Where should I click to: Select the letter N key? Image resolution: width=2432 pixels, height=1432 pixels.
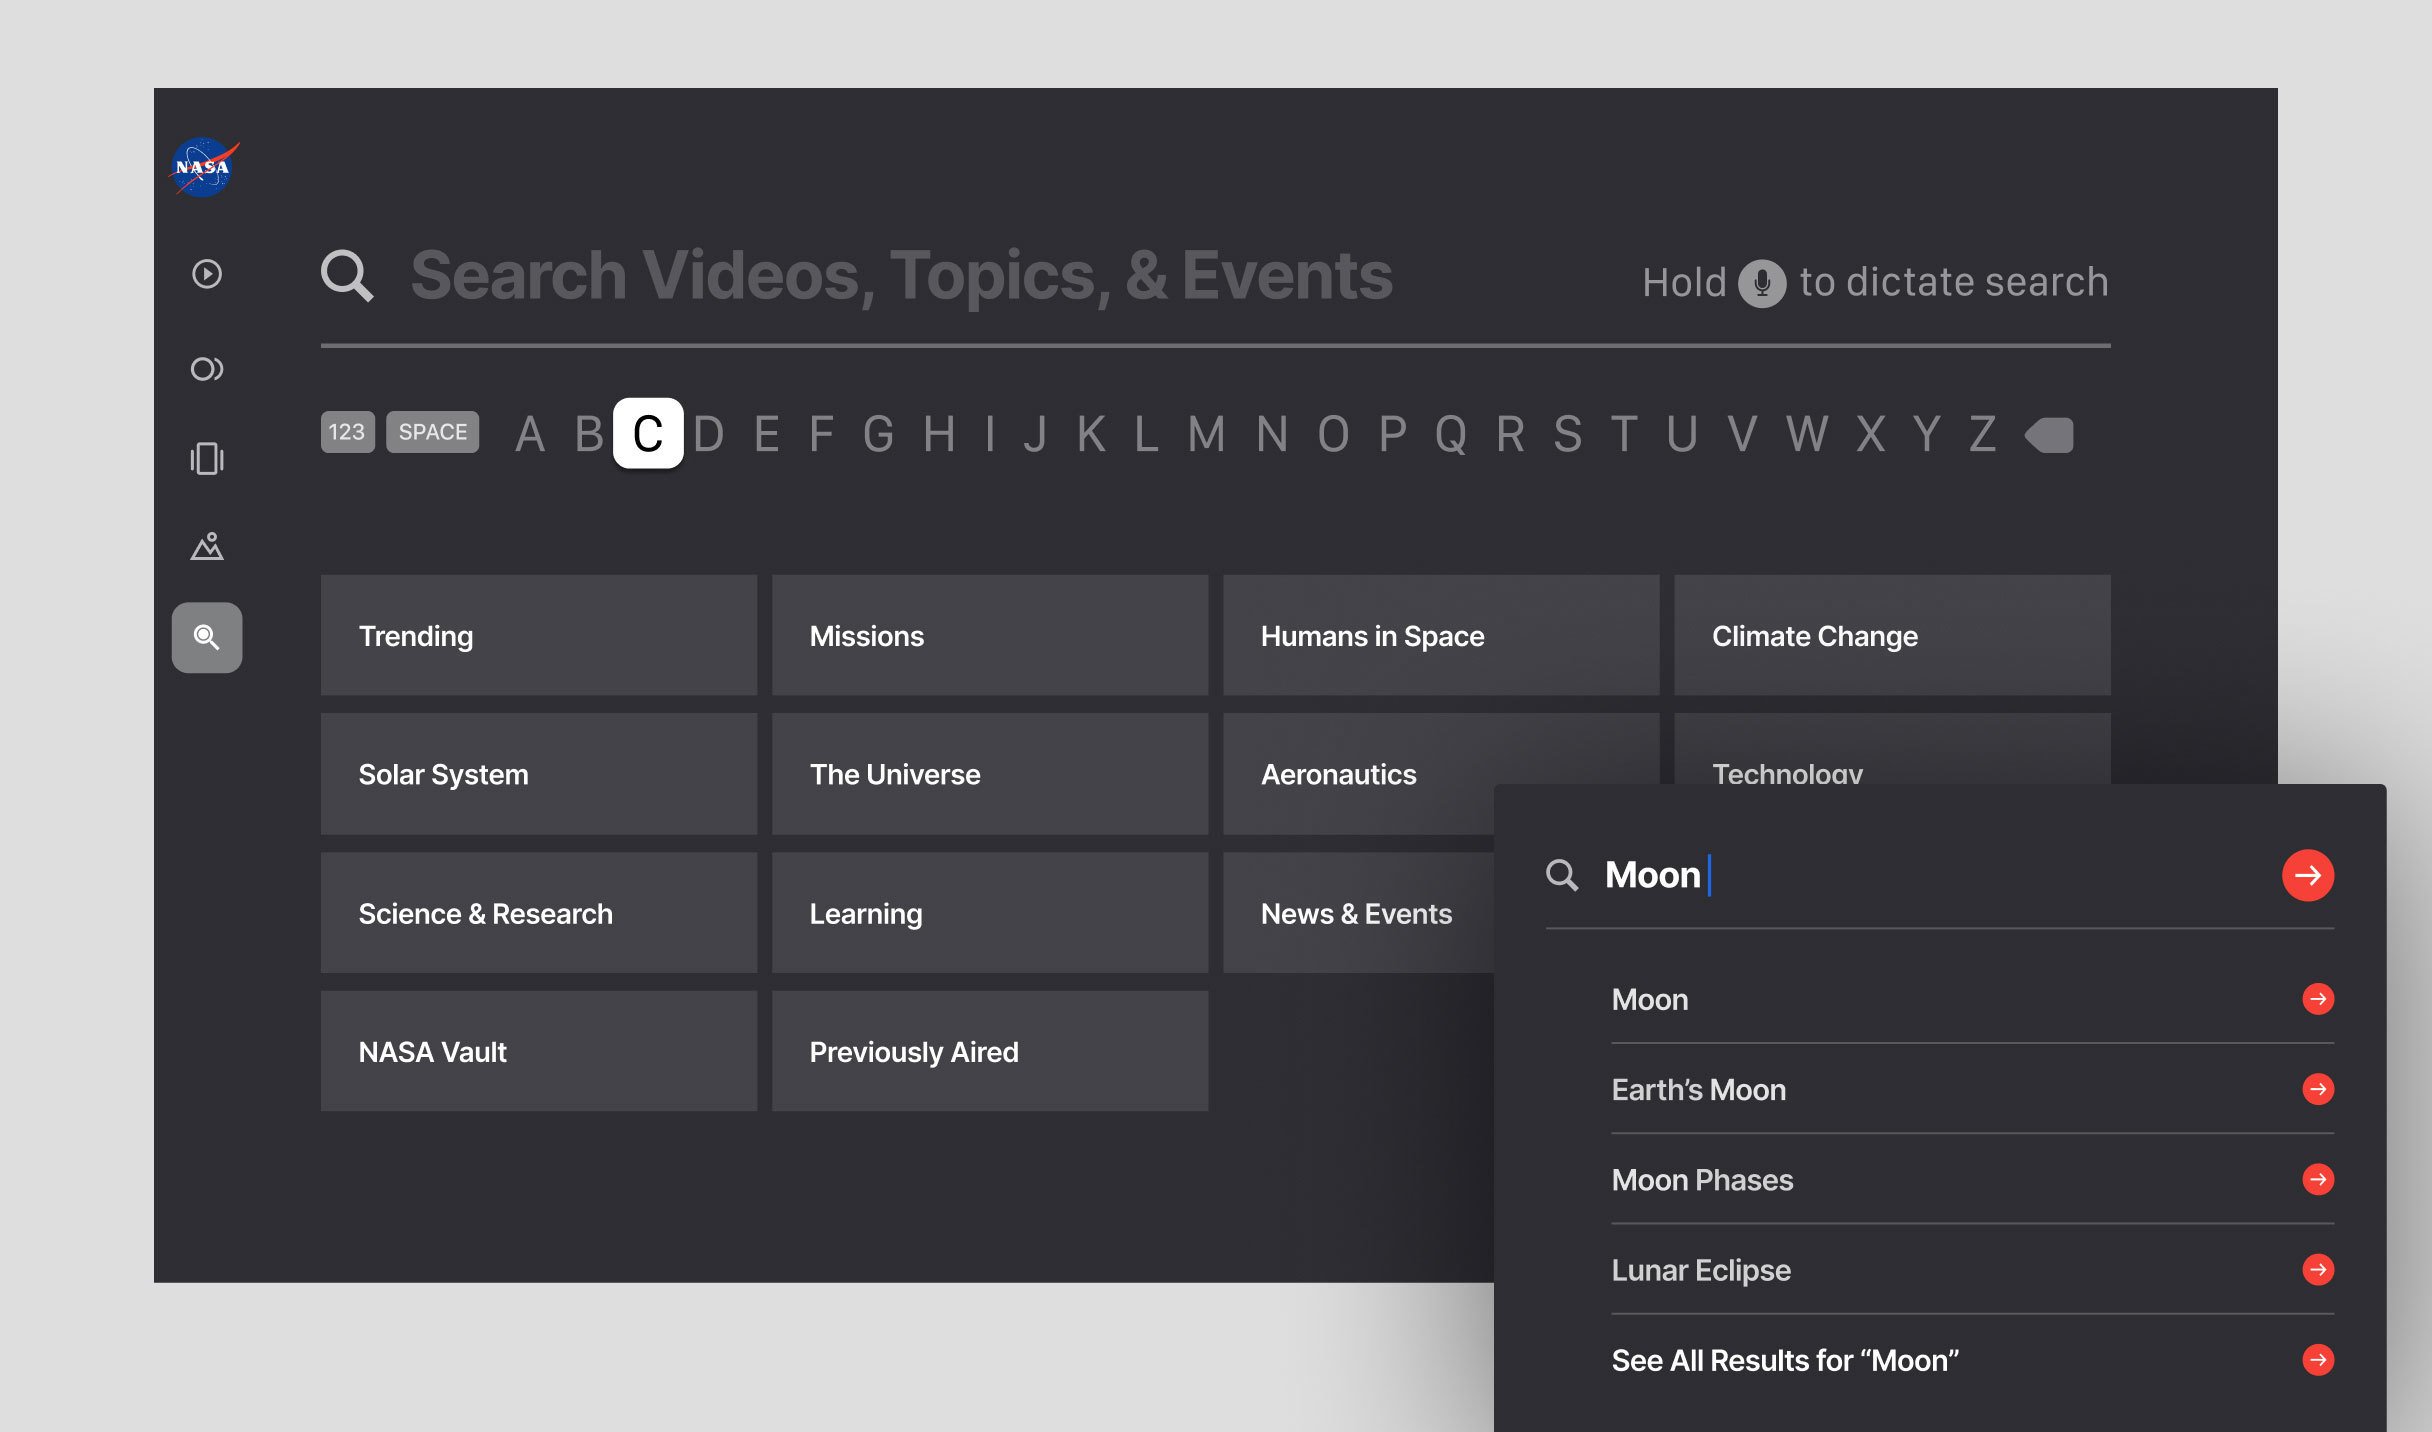pyautogui.click(x=1272, y=434)
